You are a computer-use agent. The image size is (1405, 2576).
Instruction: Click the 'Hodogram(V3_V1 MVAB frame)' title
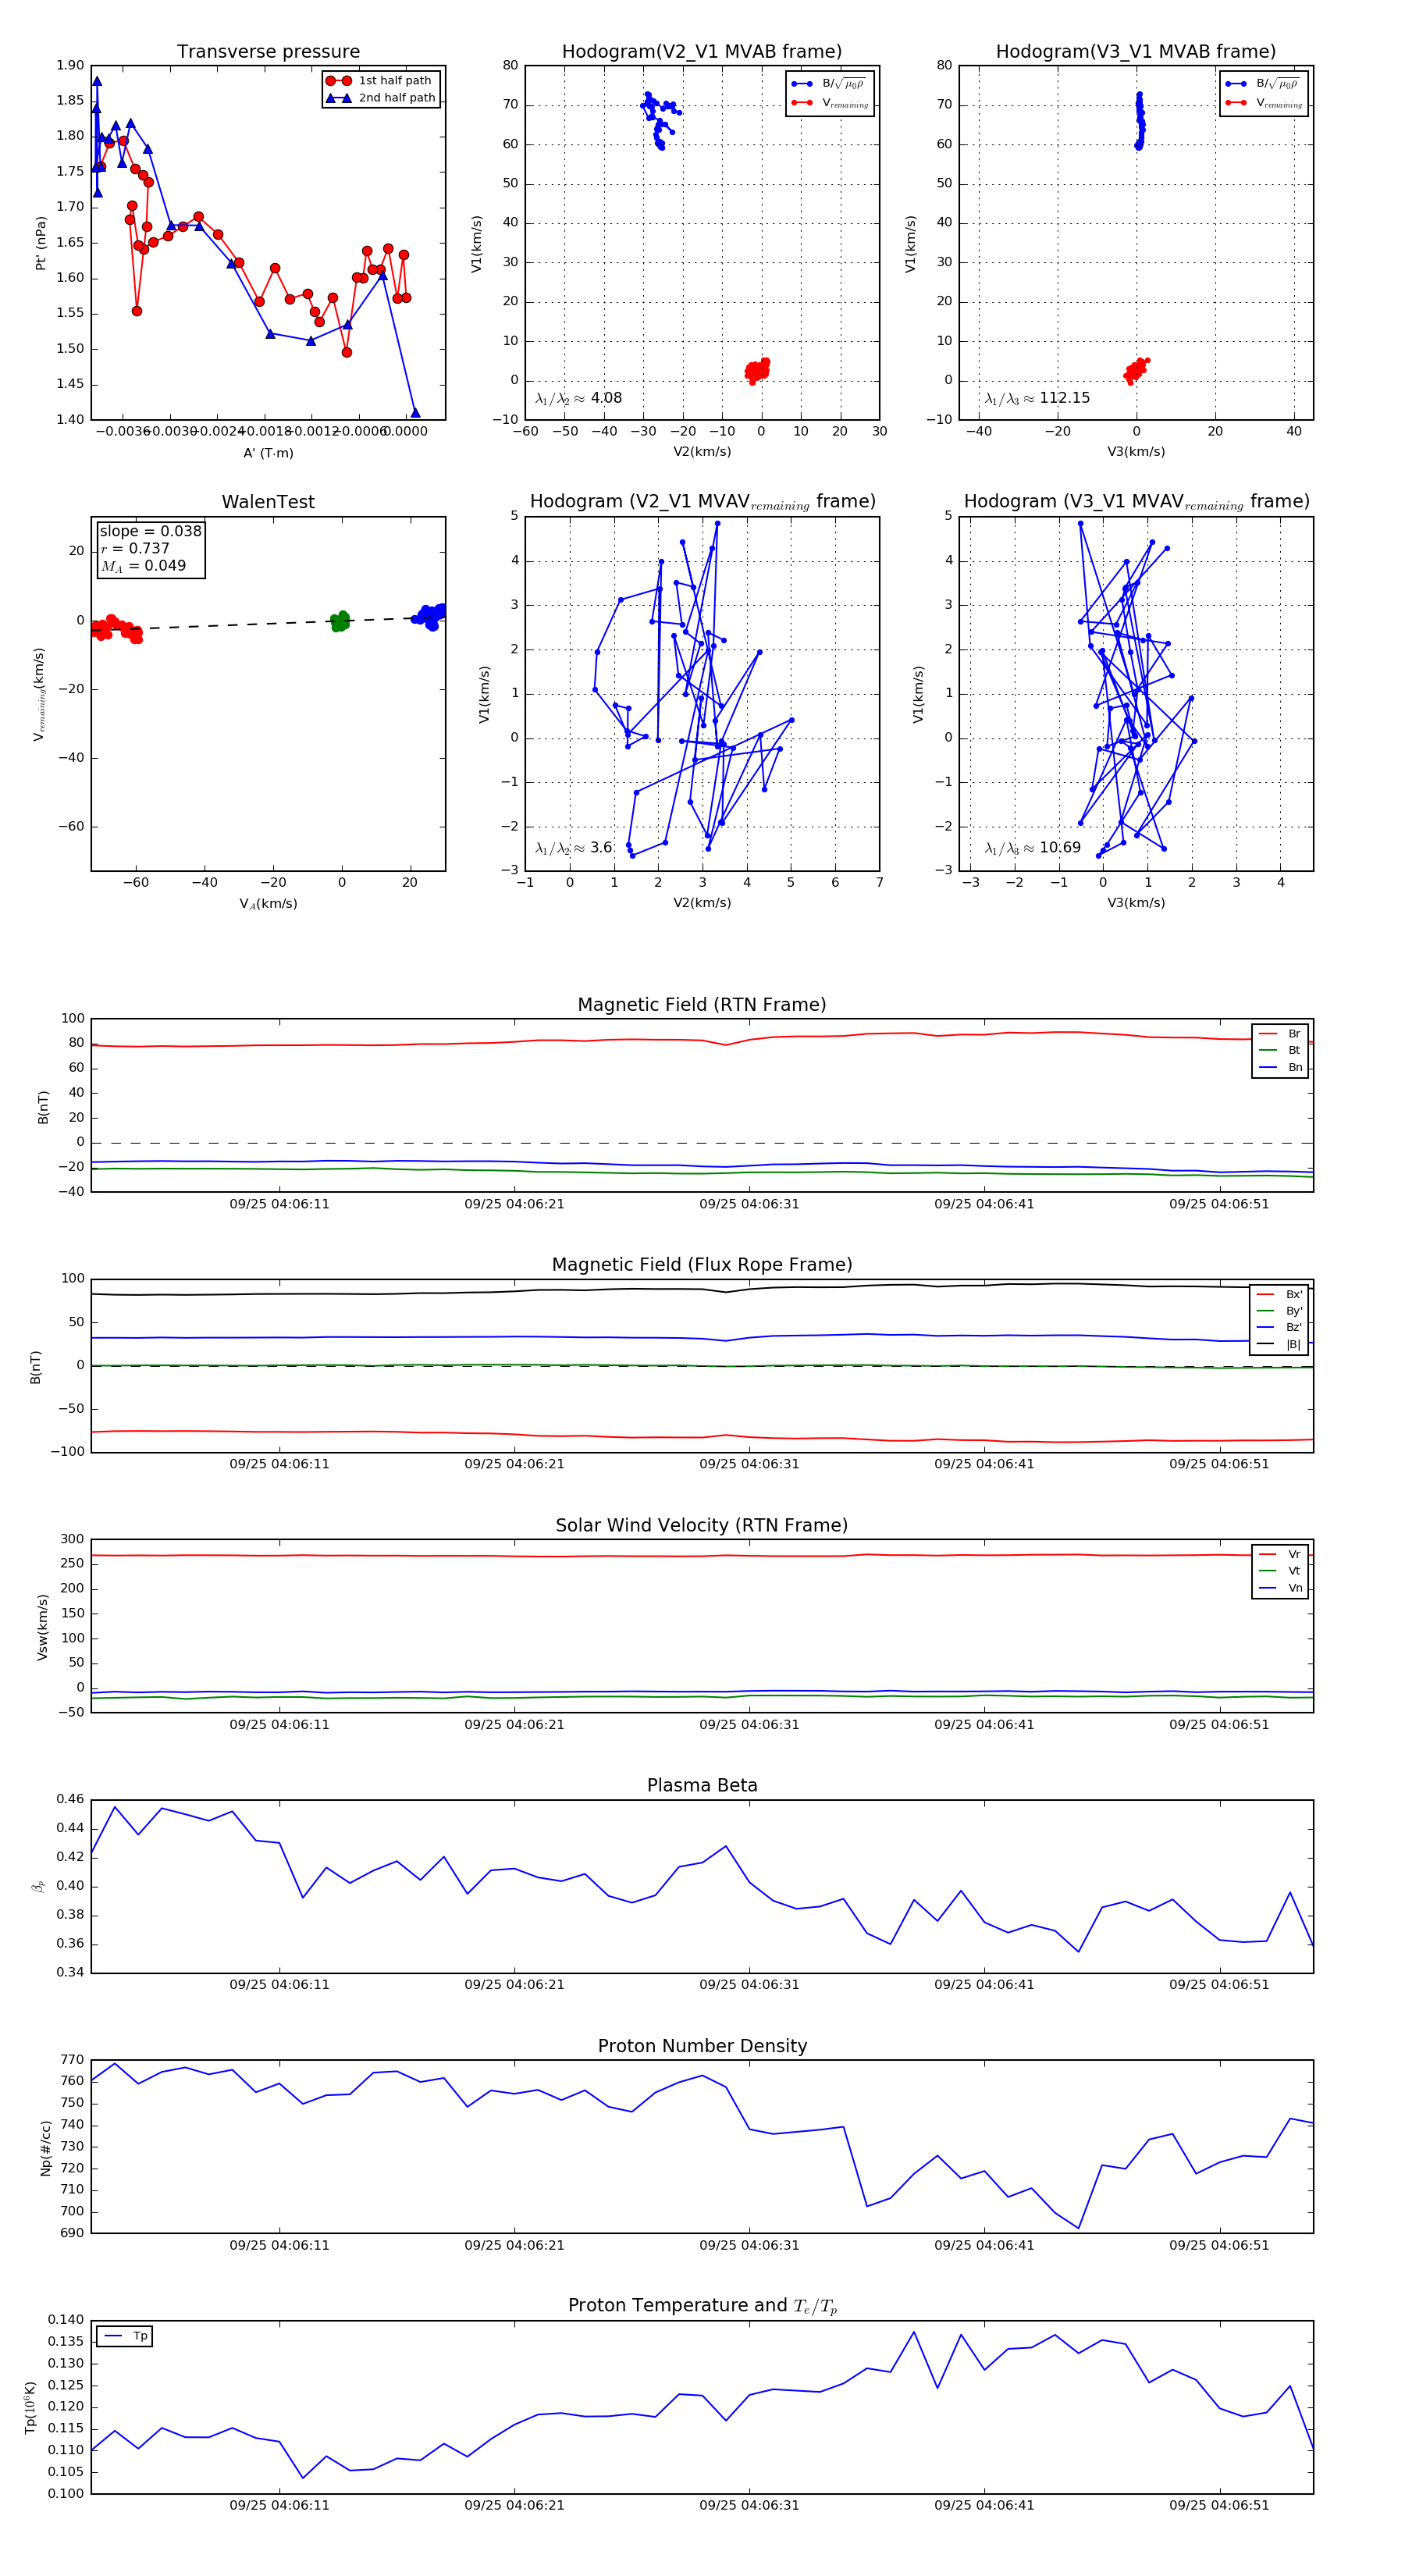pyautogui.click(x=1136, y=52)
